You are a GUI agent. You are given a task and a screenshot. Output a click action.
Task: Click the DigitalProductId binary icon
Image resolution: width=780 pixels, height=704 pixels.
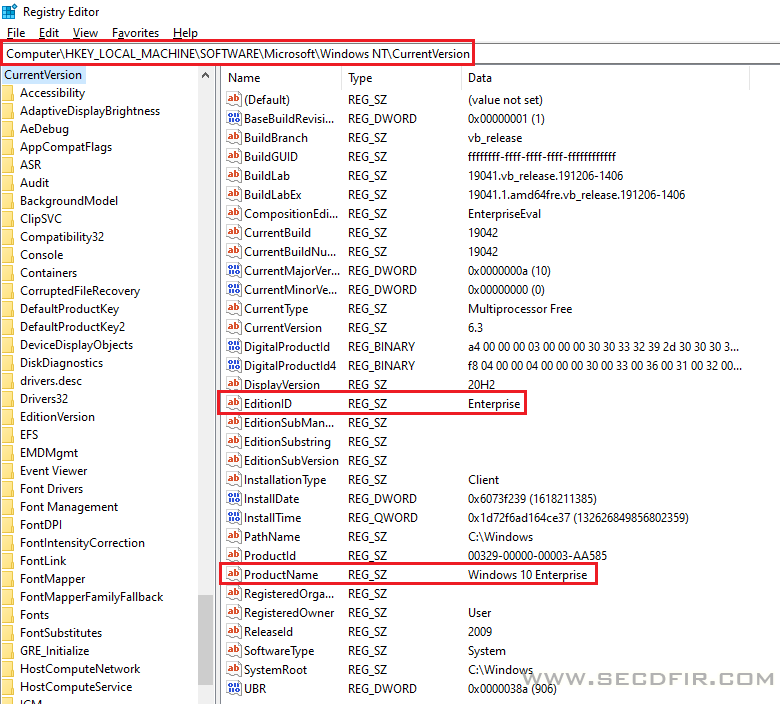pyautogui.click(x=234, y=346)
